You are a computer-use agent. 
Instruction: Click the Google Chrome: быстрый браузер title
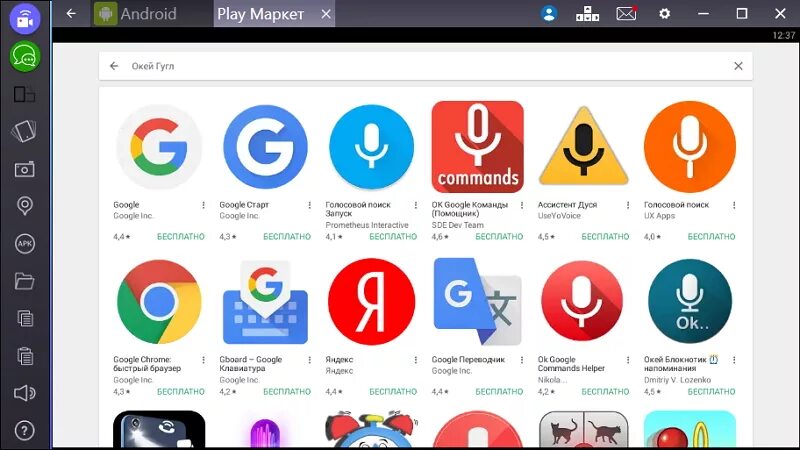click(x=147, y=364)
